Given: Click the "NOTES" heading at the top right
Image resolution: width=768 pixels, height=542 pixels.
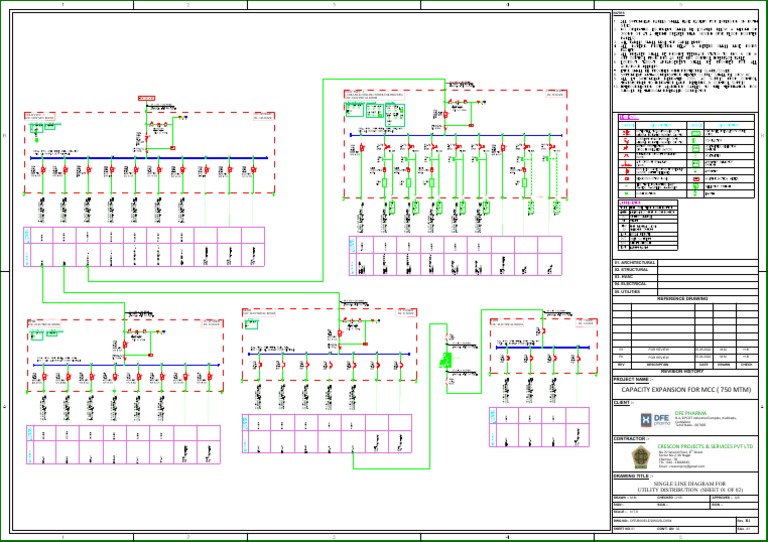Looking at the screenshot, I should point(619,13).
